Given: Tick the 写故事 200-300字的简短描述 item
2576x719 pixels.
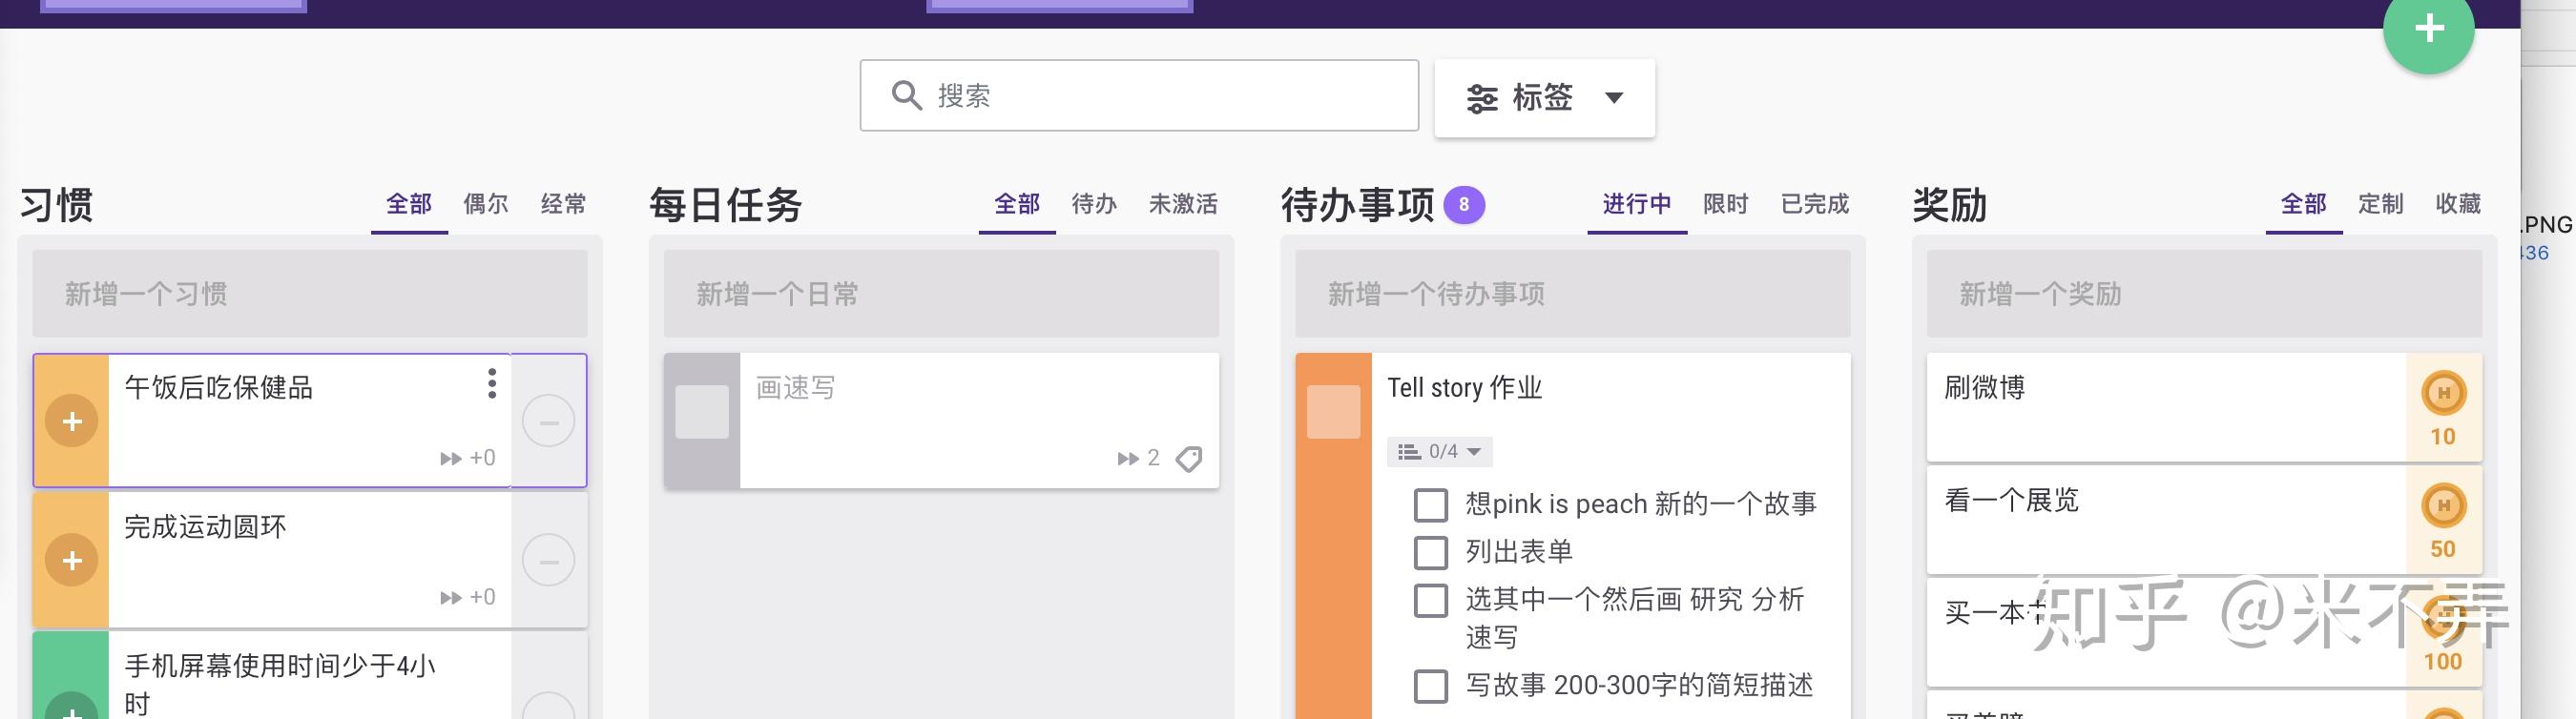Looking at the screenshot, I should click(1430, 686).
